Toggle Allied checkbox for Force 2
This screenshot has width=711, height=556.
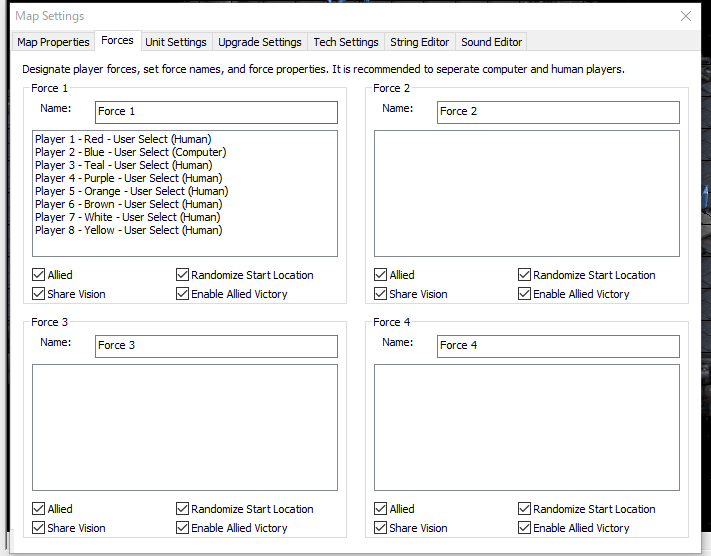click(x=380, y=275)
